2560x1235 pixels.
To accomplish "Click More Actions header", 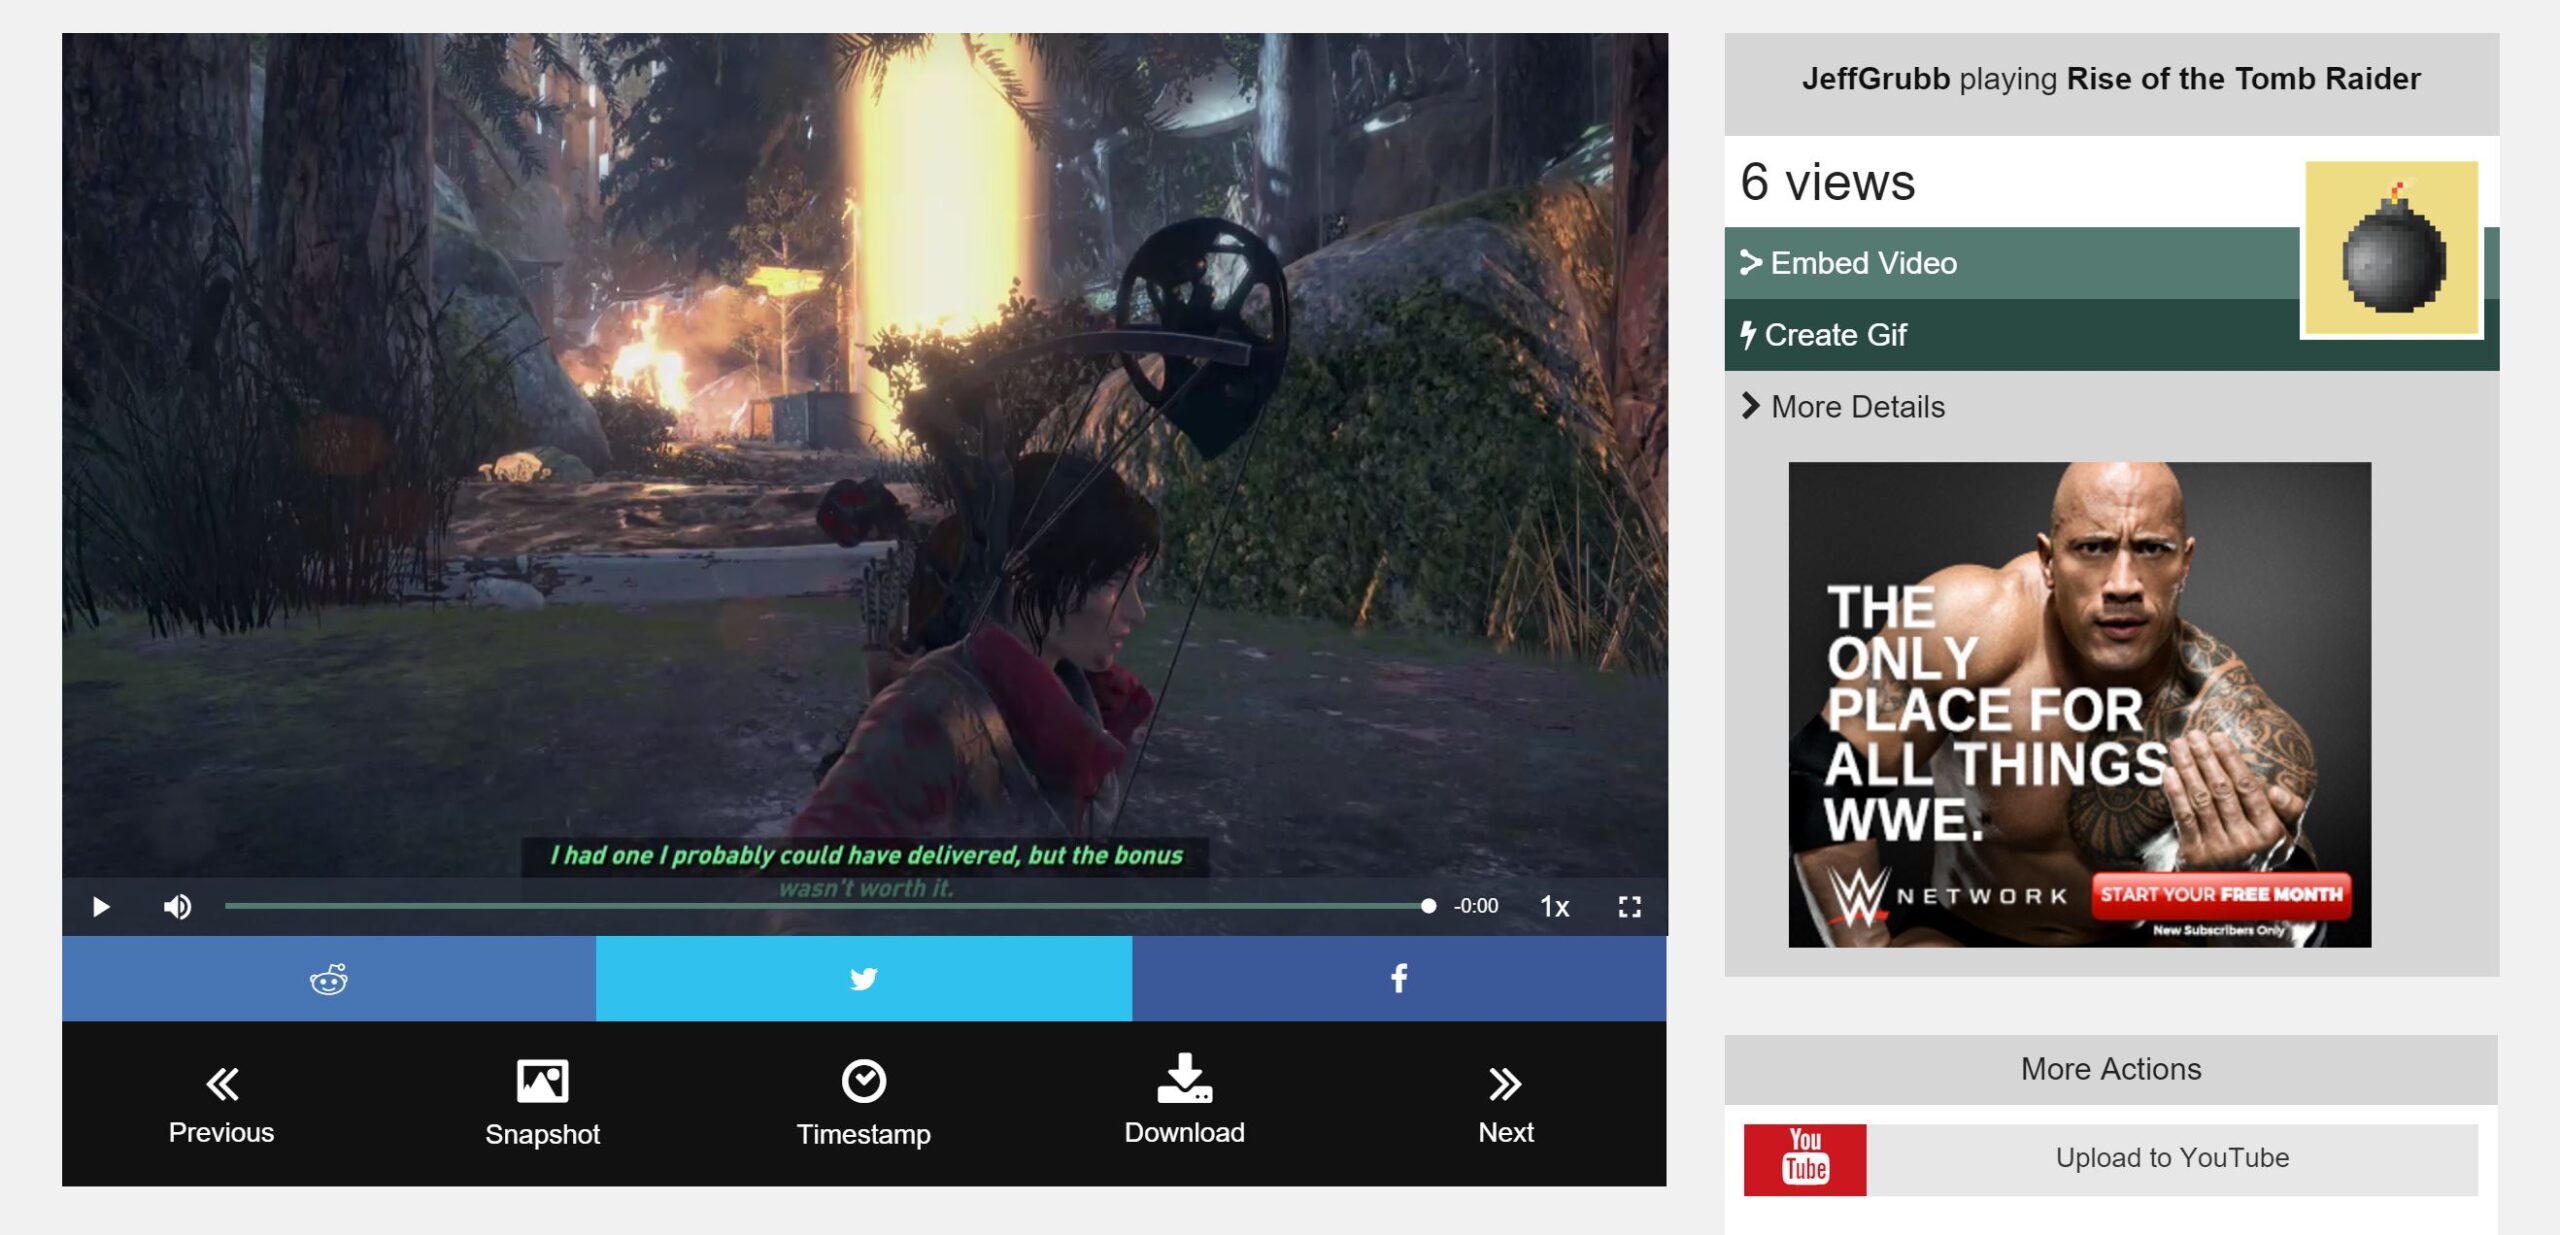I will pyautogui.click(x=2111, y=1069).
